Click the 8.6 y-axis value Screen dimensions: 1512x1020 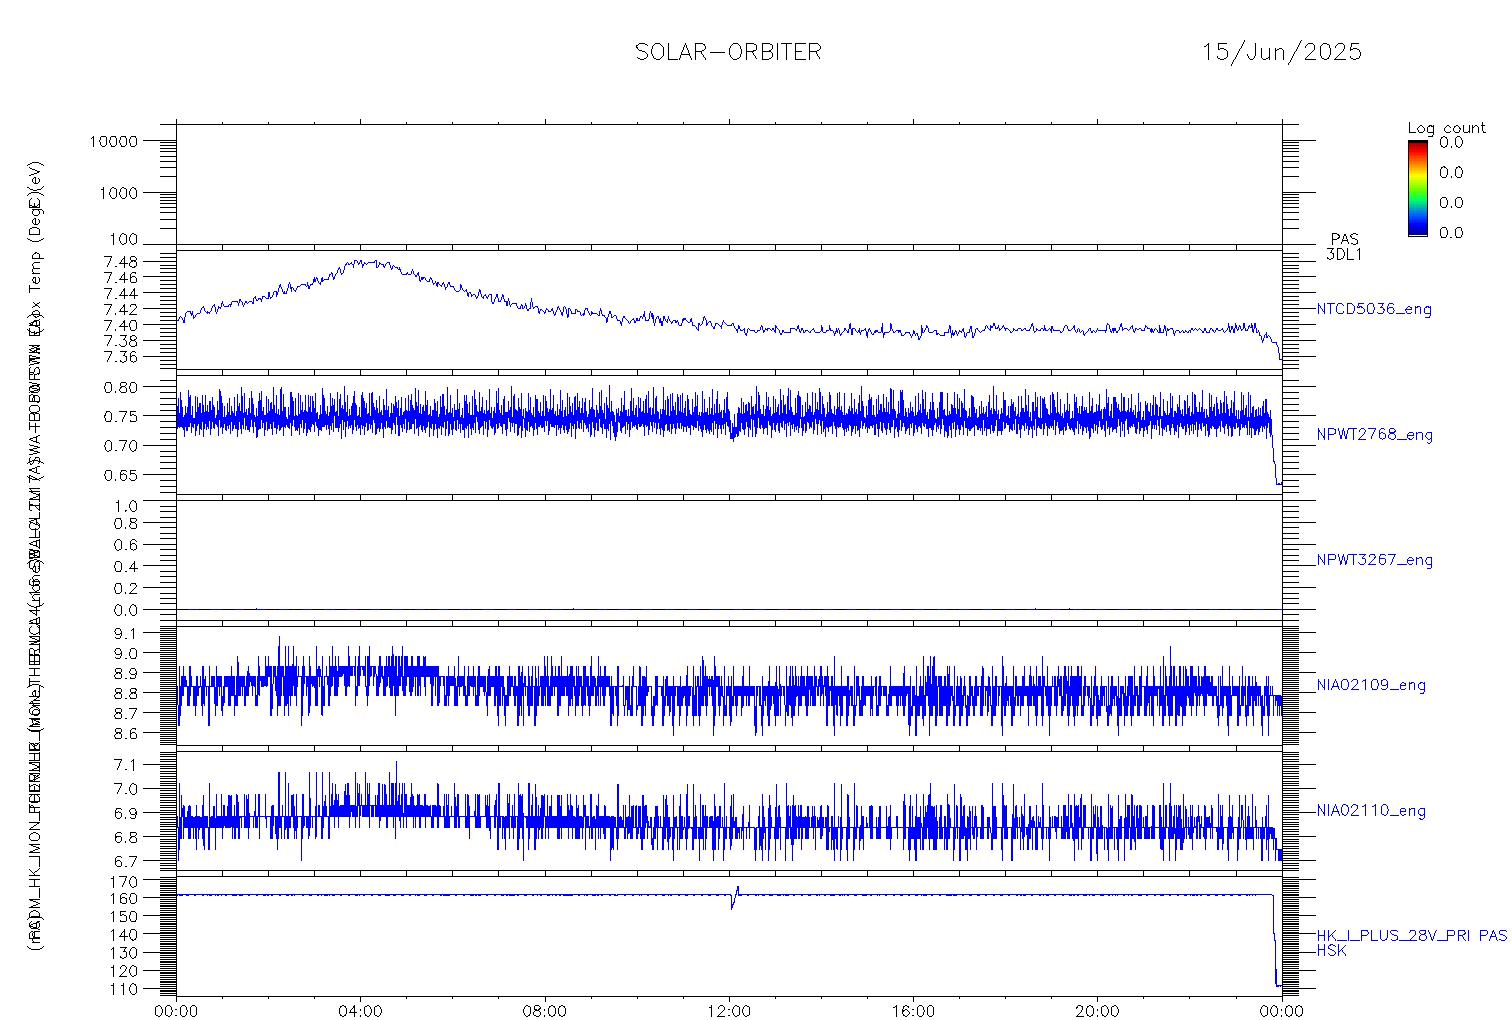click(x=126, y=733)
